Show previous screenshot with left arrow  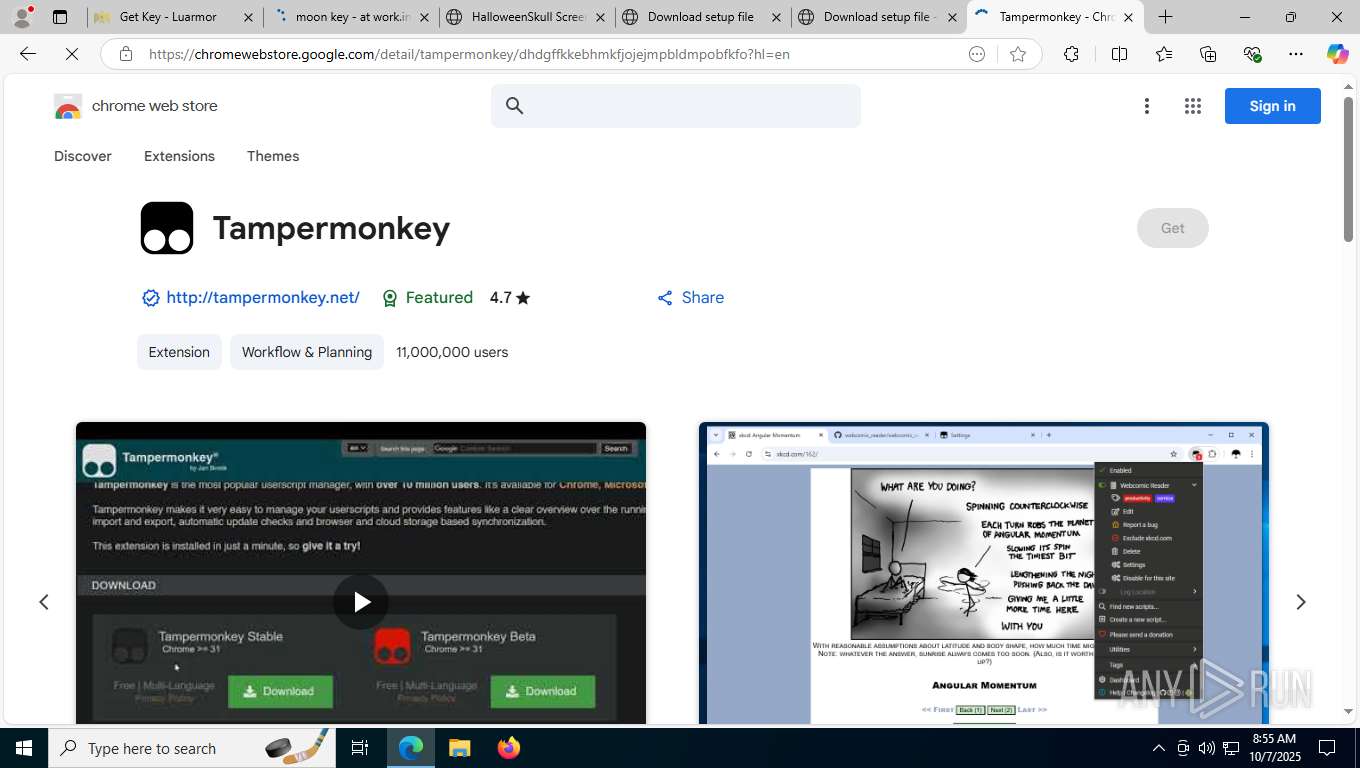click(44, 602)
